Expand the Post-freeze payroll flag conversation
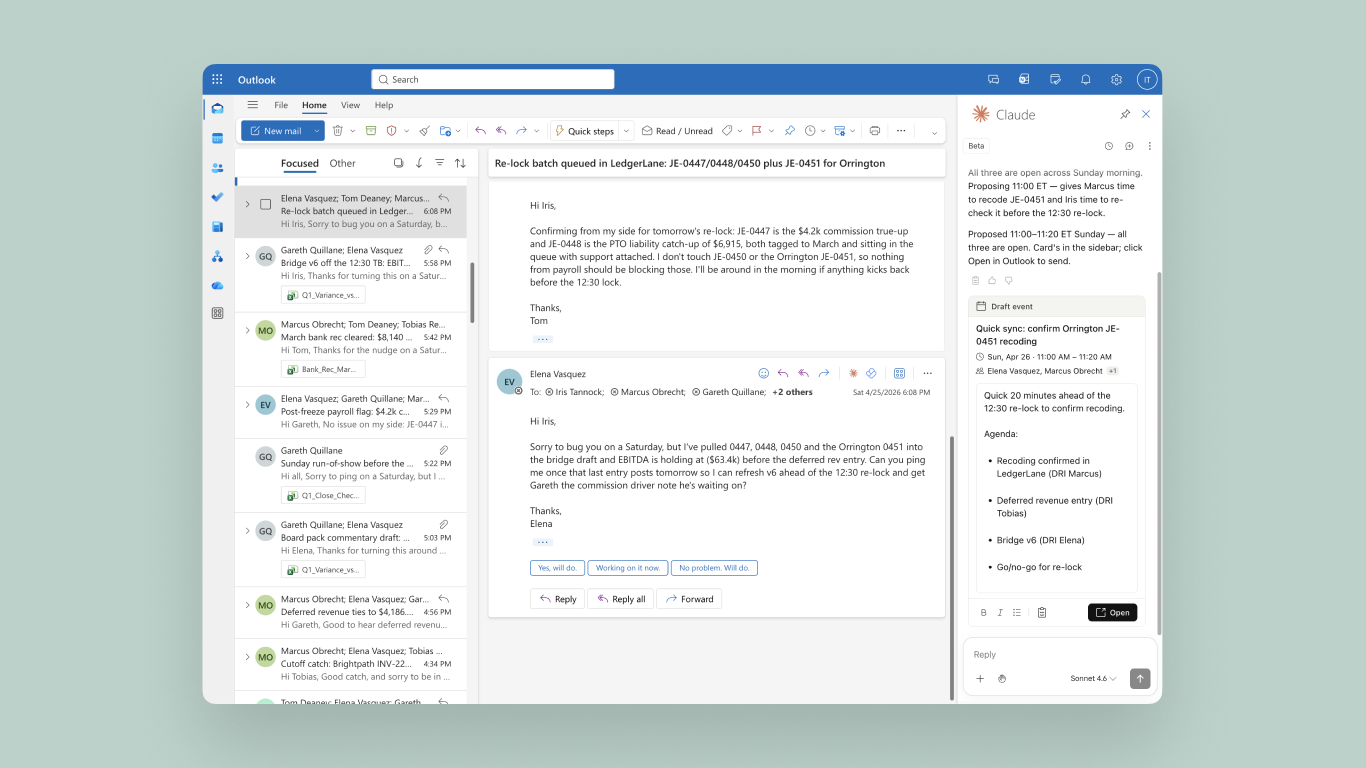This screenshot has height=768, width=1366. [247, 404]
